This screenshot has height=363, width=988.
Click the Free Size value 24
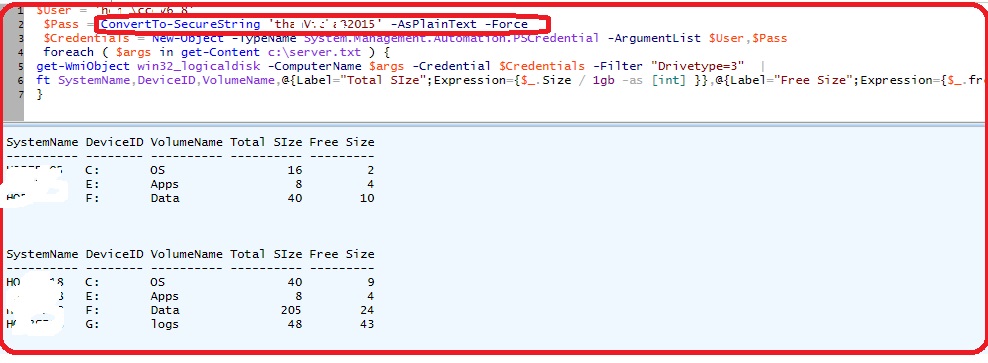coord(367,310)
